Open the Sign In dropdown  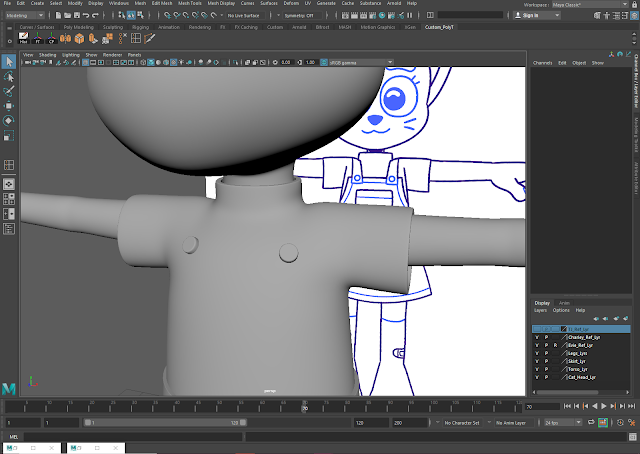coord(536,16)
